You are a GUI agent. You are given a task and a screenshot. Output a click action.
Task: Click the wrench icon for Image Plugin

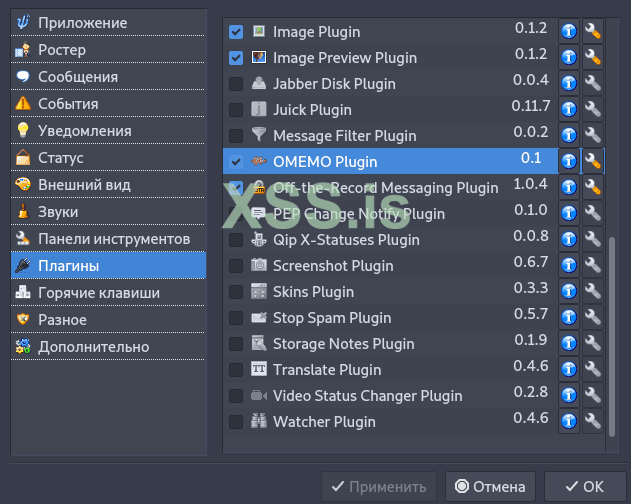tap(593, 31)
